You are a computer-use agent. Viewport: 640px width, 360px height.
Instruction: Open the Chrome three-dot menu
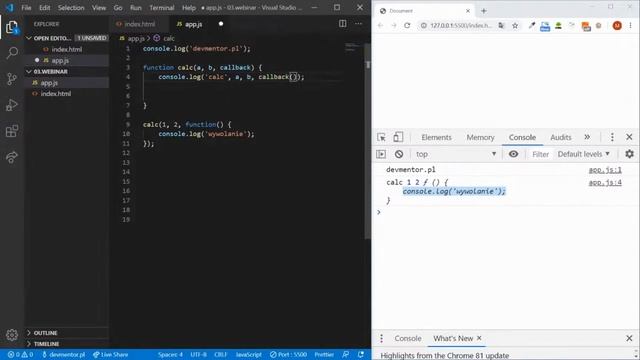(630, 25)
